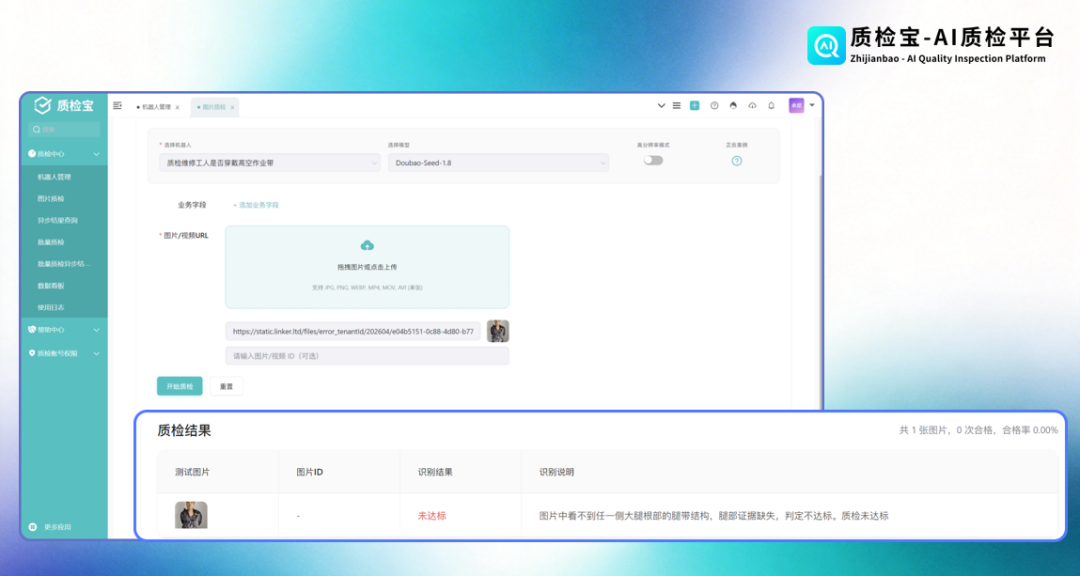Screen dimensions: 1080x576
Task: Collapse the 质检中心 menu group
Action: pos(64,154)
